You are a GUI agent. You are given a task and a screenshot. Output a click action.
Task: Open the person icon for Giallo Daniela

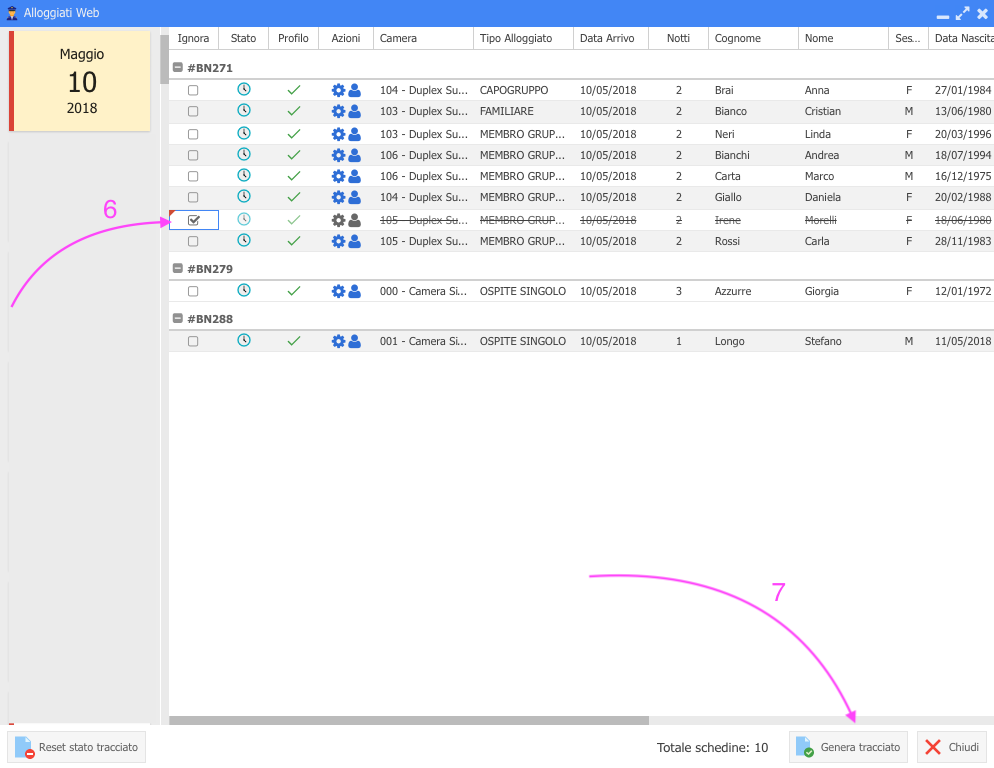pos(354,197)
